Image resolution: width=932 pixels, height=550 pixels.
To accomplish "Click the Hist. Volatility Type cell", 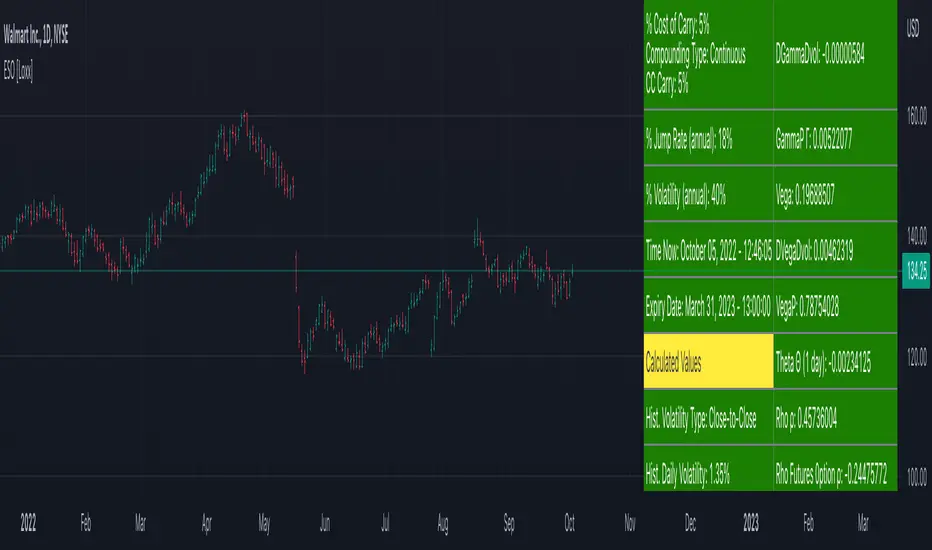I will click(x=709, y=418).
